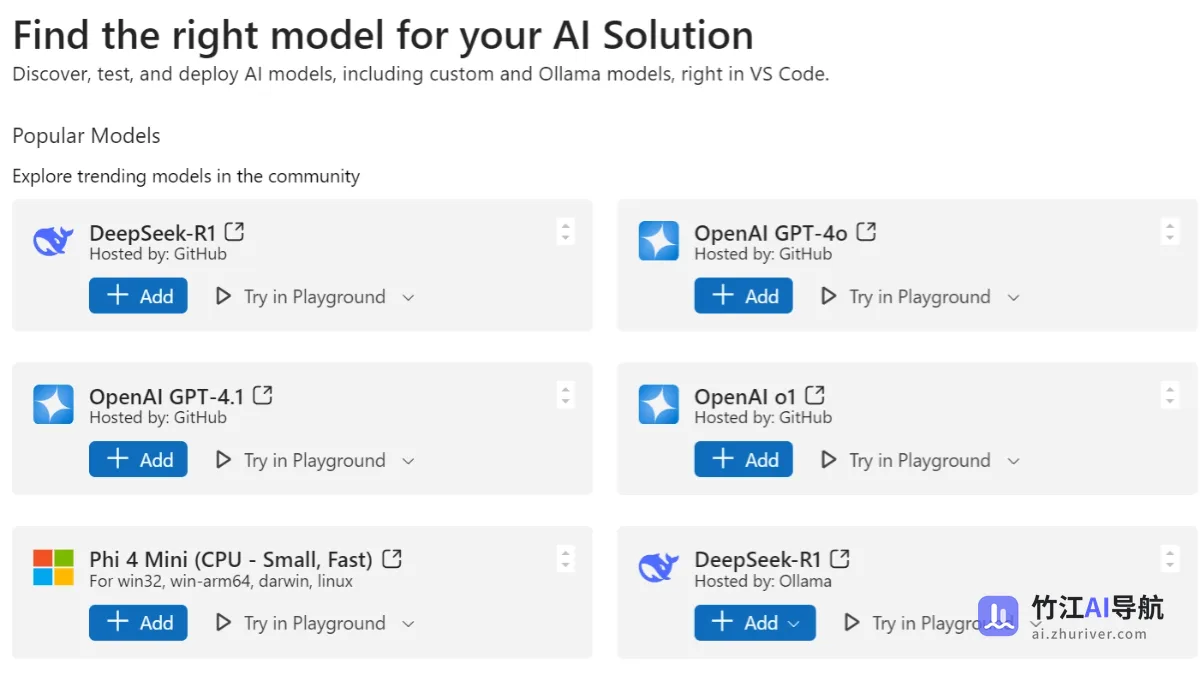The width and height of the screenshot is (1200, 675).
Task: Click 'Hosted by: Ollama' text
Action: pyautogui.click(x=763, y=581)
